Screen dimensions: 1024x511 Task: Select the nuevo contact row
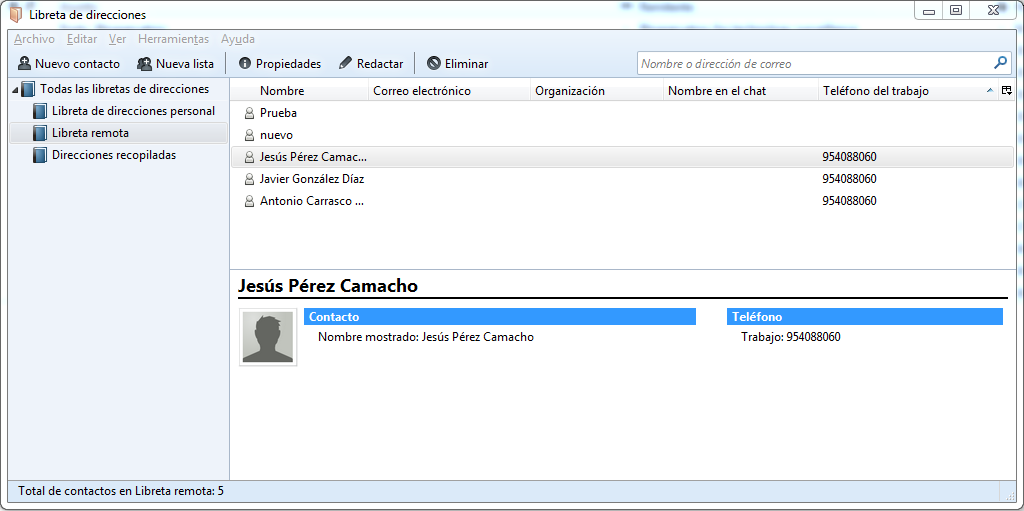622,135
